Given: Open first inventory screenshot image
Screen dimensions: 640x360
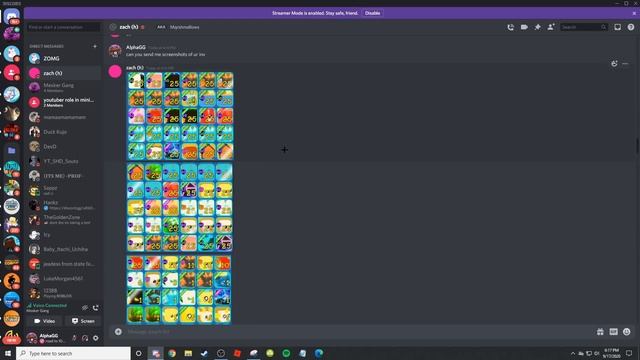Looking at the screenshot, I should pyautogui.click(x=180, y=116).
